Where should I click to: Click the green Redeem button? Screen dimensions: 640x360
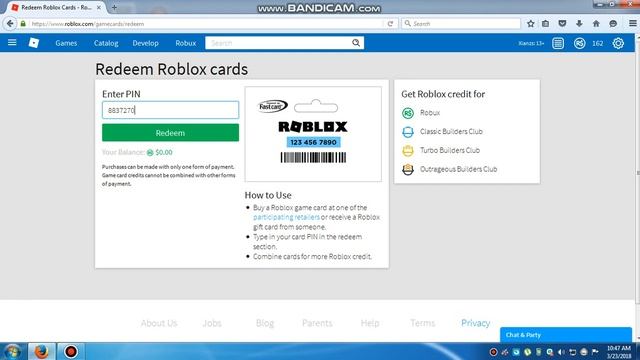click(x=170, y=133)
